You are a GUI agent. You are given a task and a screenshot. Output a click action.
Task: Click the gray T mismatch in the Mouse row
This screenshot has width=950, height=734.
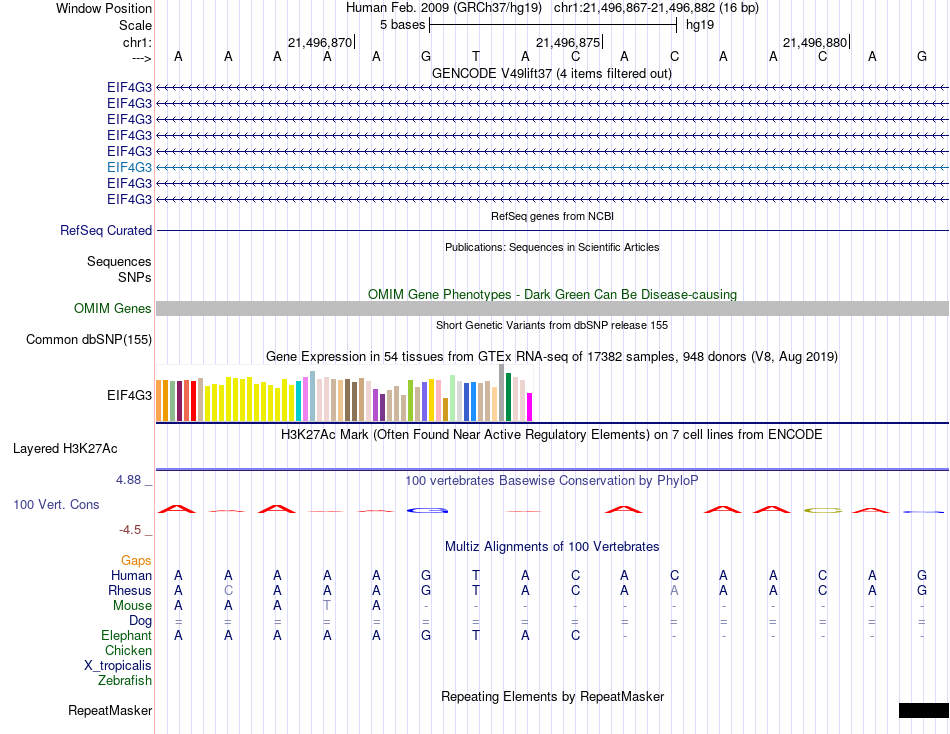coord(327,606)
